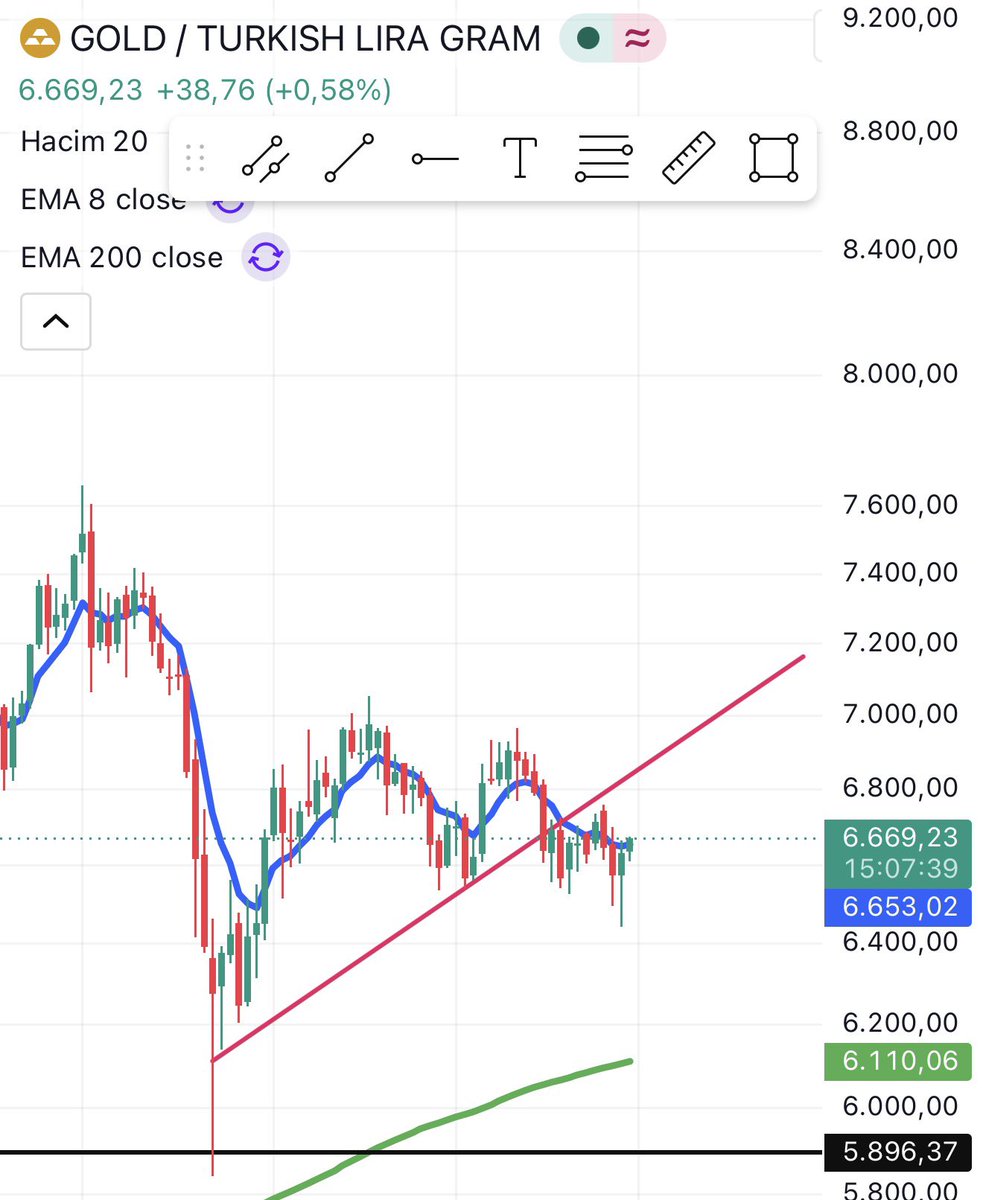Click the 7.600,00 price scale label
This screenshot has width=983, height=1200.
901,504
